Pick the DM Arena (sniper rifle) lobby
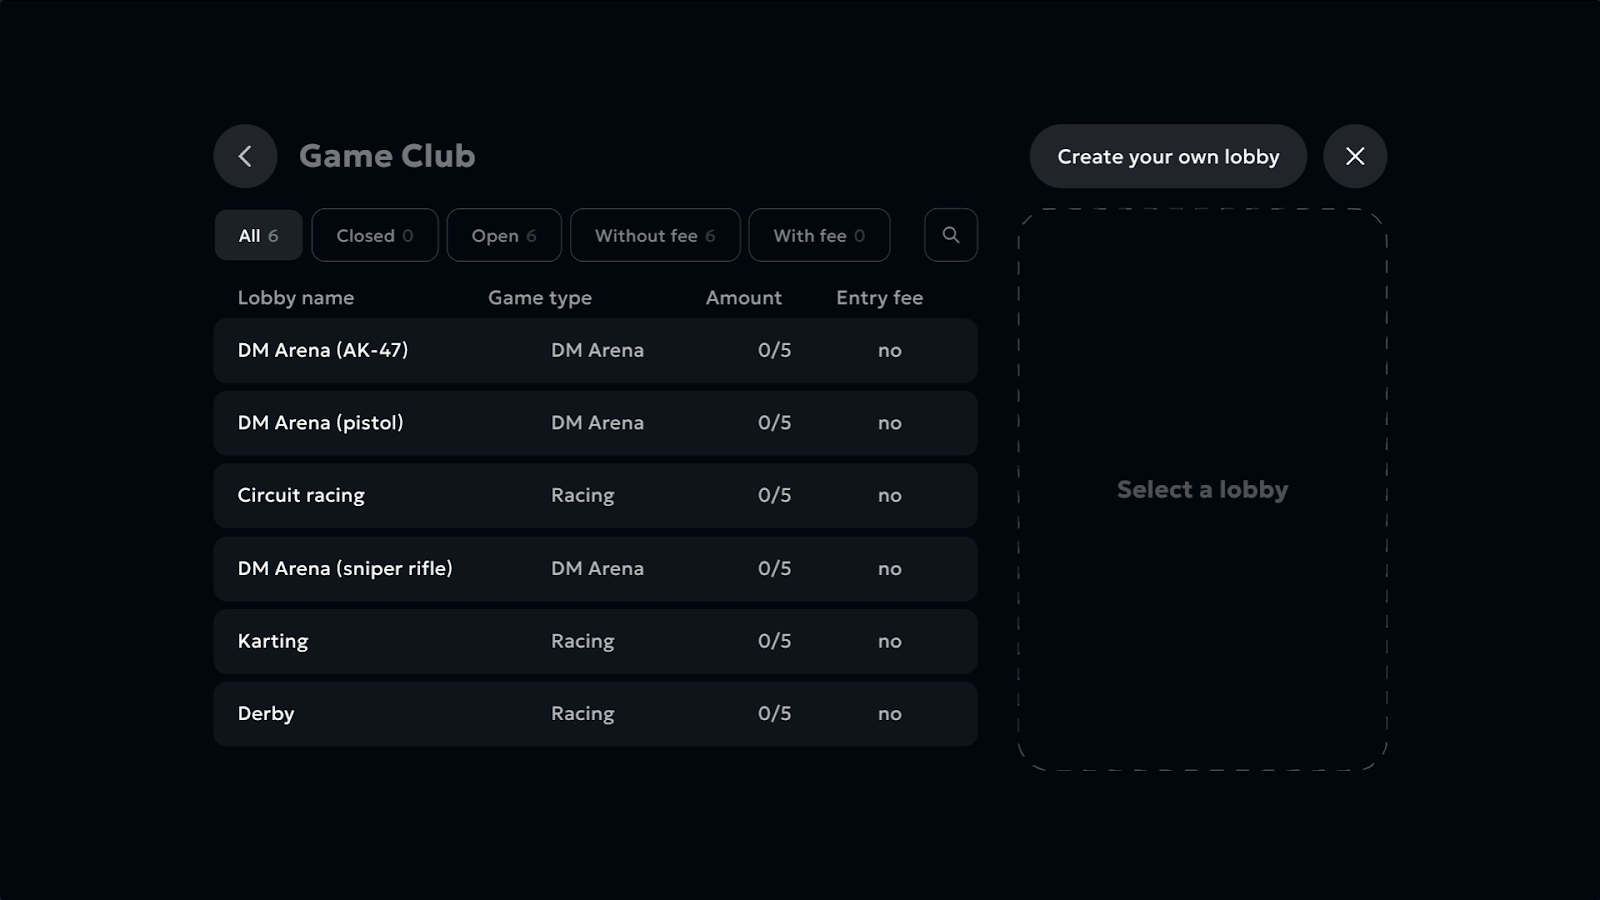The height and width of the screenshot is (900, 1600). [x=595, y=568]
